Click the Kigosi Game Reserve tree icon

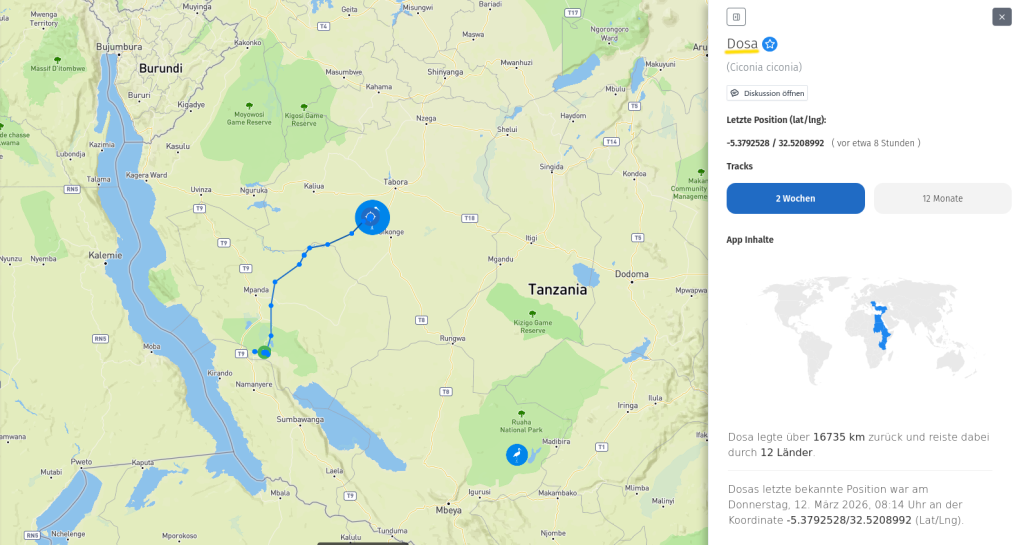coord(304,107)
